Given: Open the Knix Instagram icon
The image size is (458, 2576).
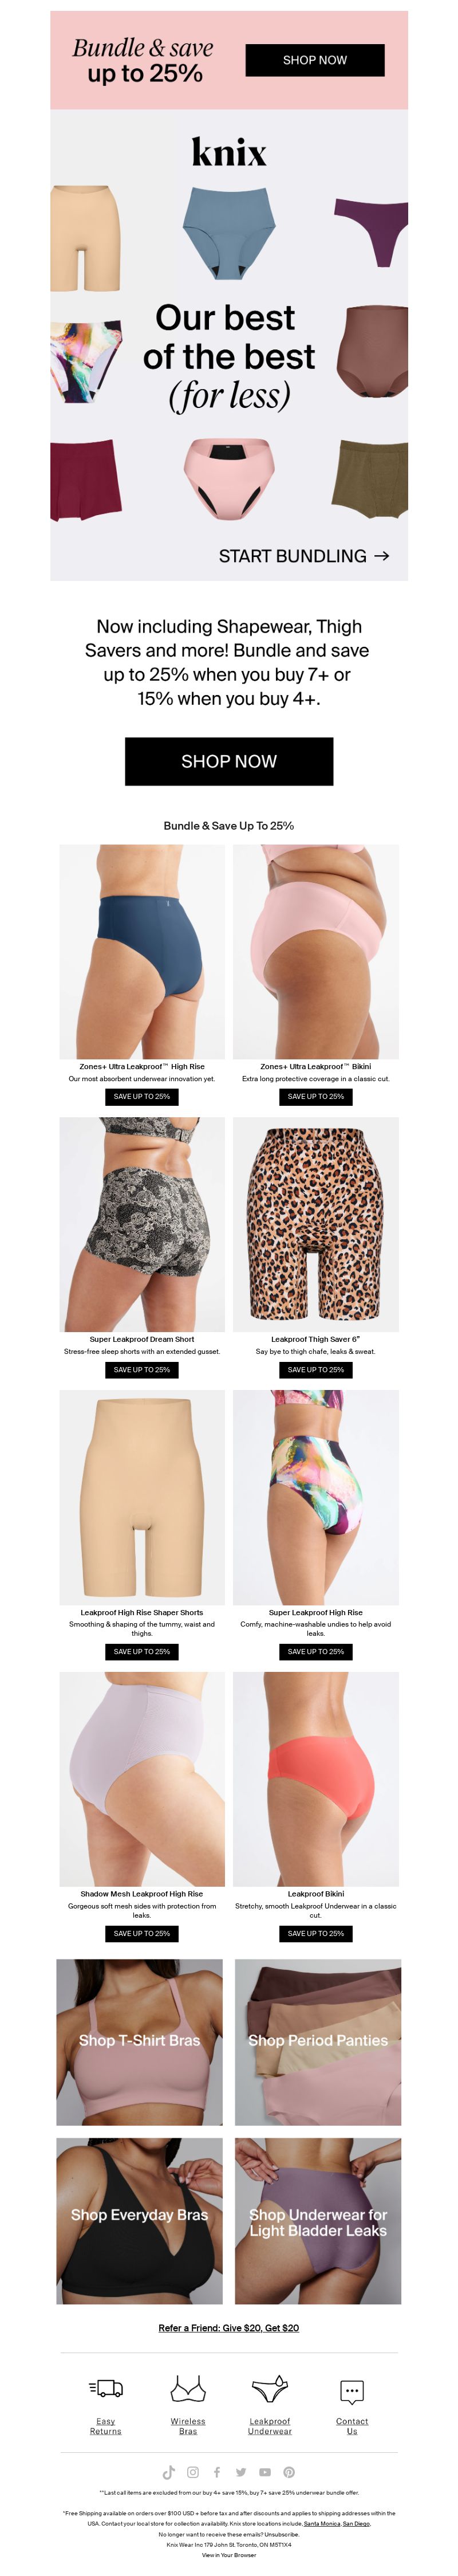Looking at the screenshot, I should click(x=193, y=2472).
